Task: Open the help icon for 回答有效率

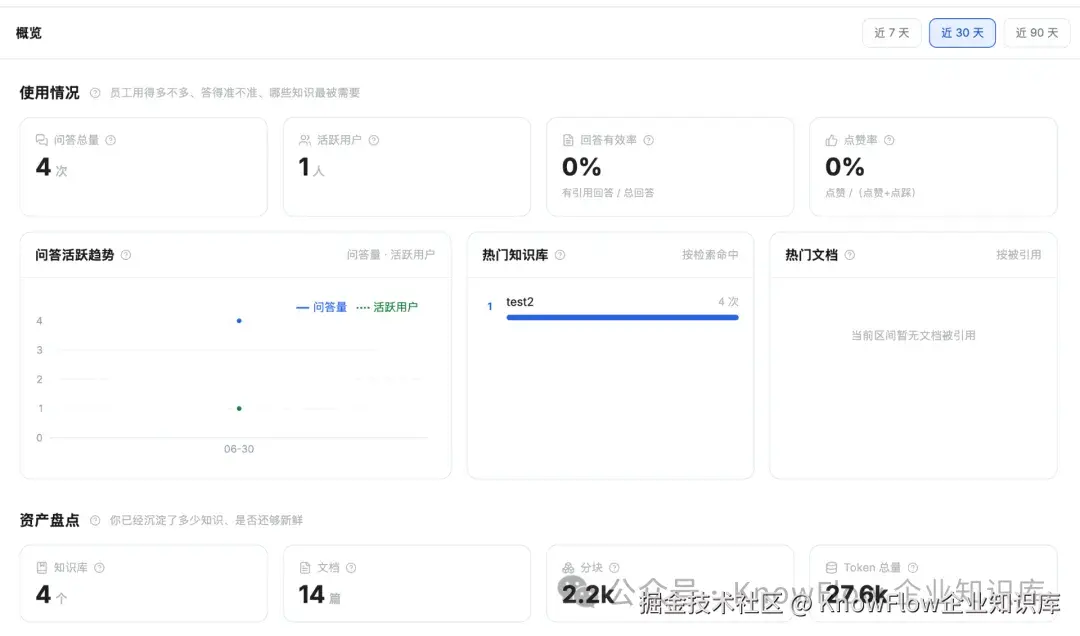Action: tap(648, 140)
